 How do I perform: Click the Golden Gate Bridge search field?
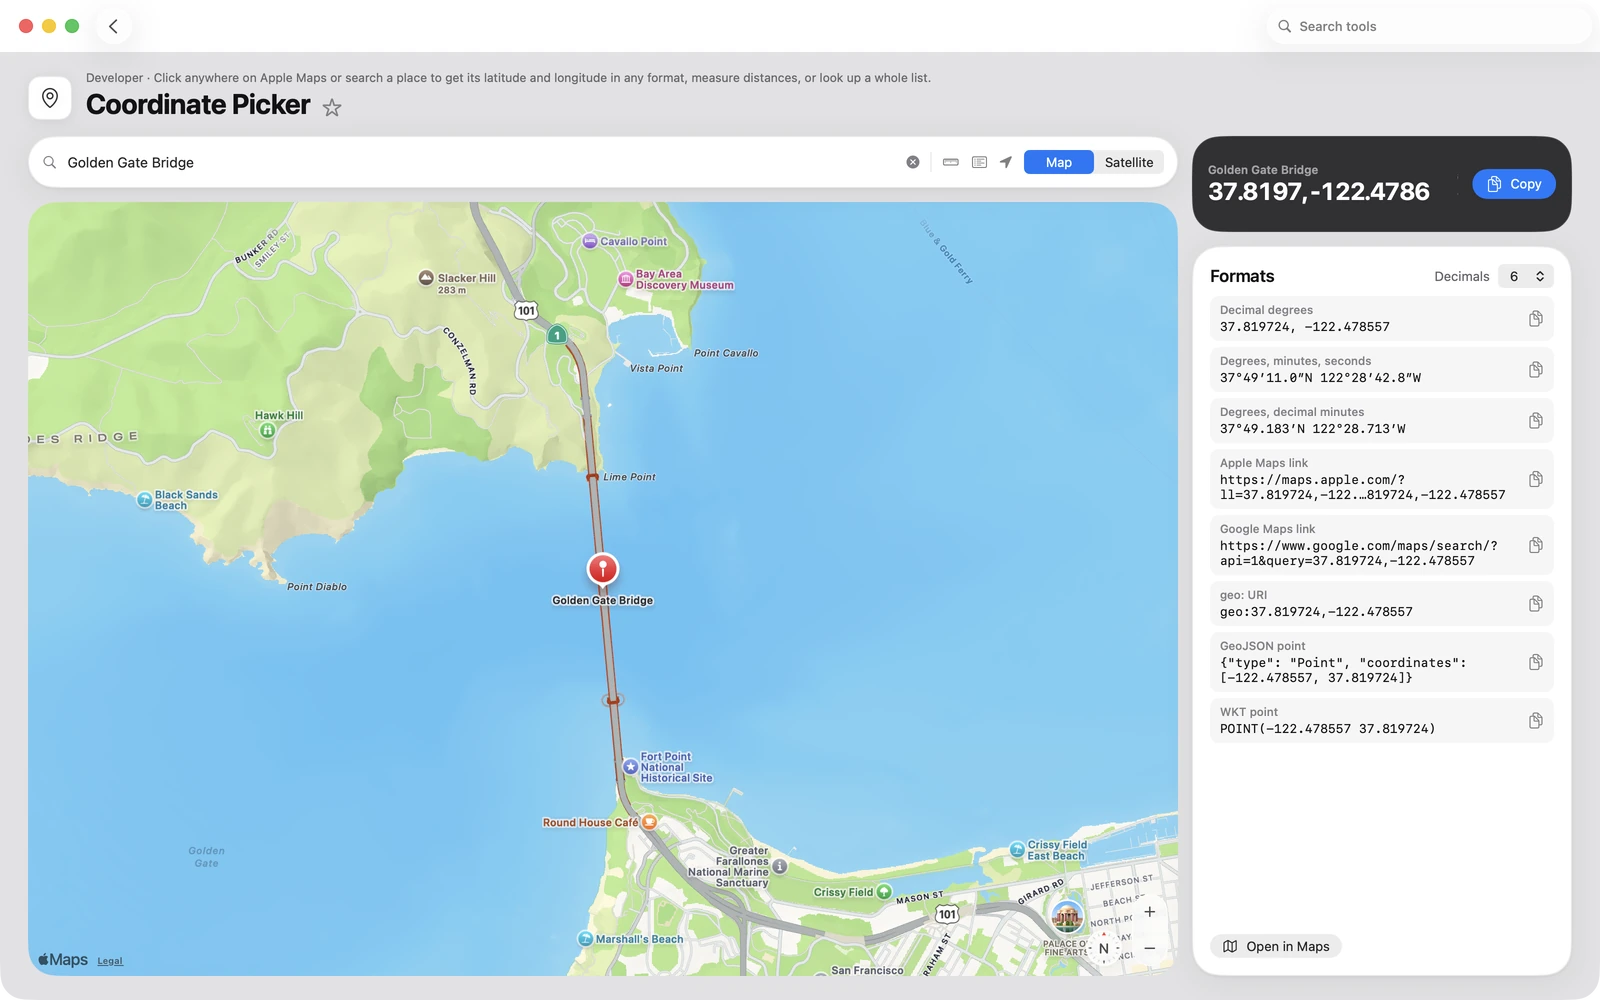480,162
